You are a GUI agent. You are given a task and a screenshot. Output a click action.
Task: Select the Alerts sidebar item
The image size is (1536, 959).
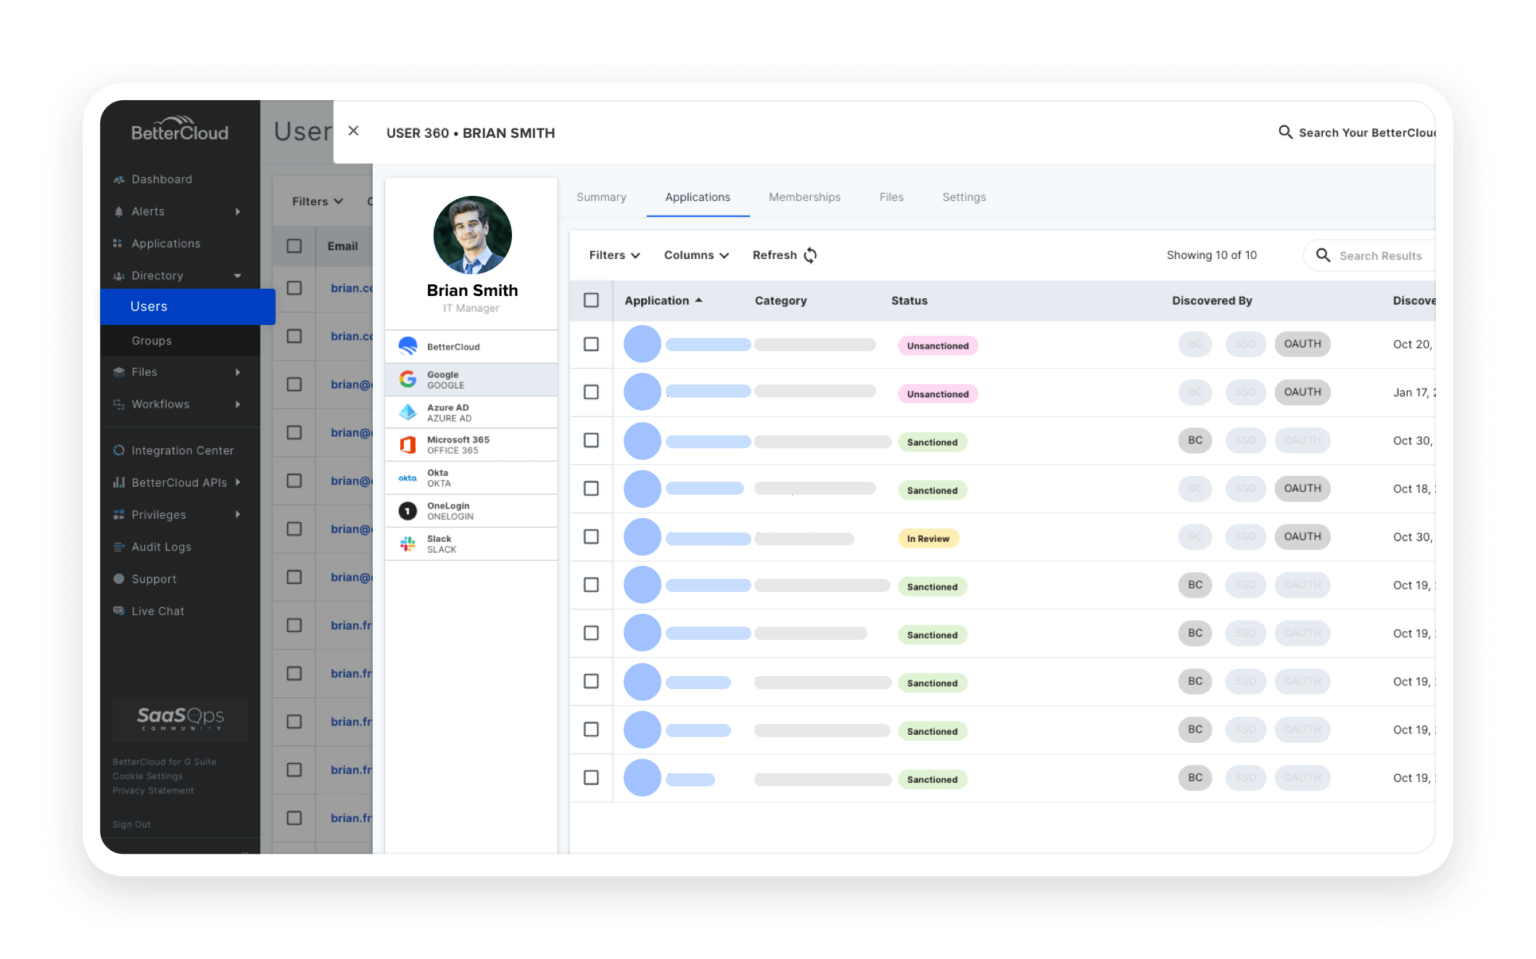pyautogui.click(x=149, y=211)
